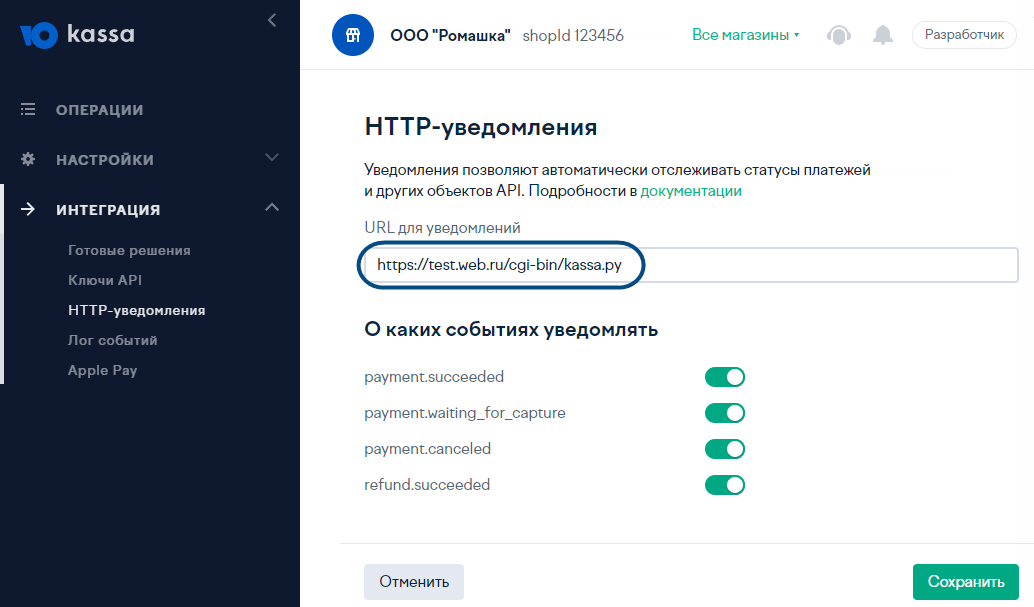Click the blue shop avatar icon
1034x607 pixels.
(353, 35)
